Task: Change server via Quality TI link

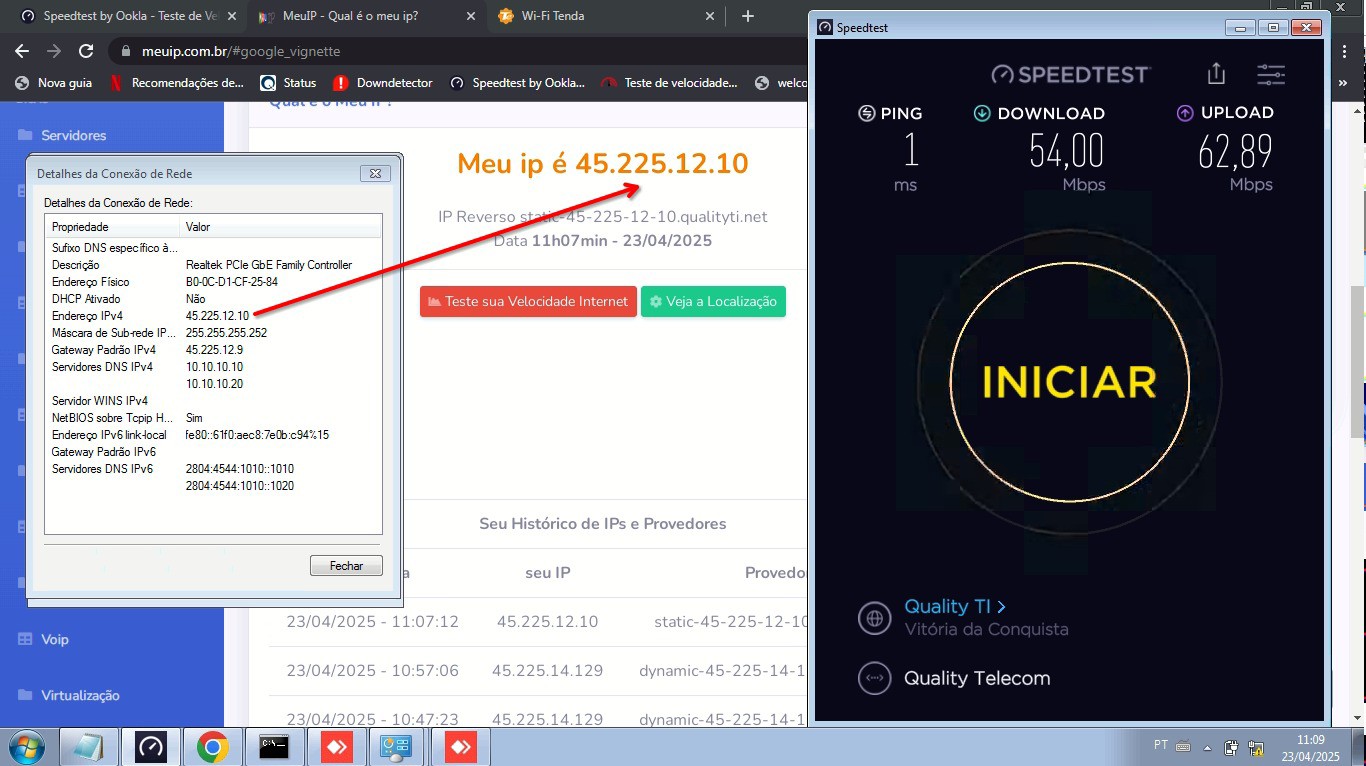Action: (x=954, y=606)
